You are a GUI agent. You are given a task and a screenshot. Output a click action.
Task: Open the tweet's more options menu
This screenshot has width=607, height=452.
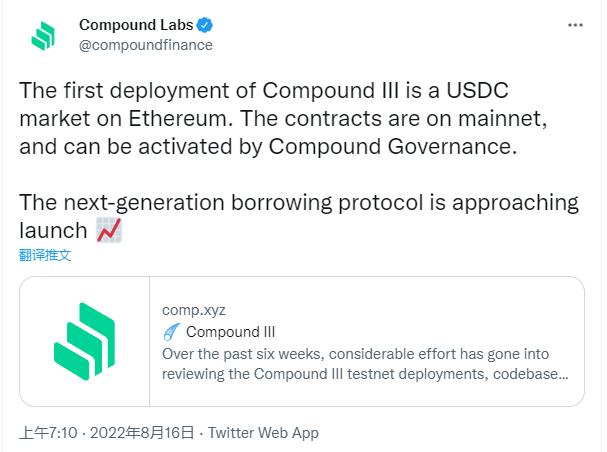click(574, 24)
